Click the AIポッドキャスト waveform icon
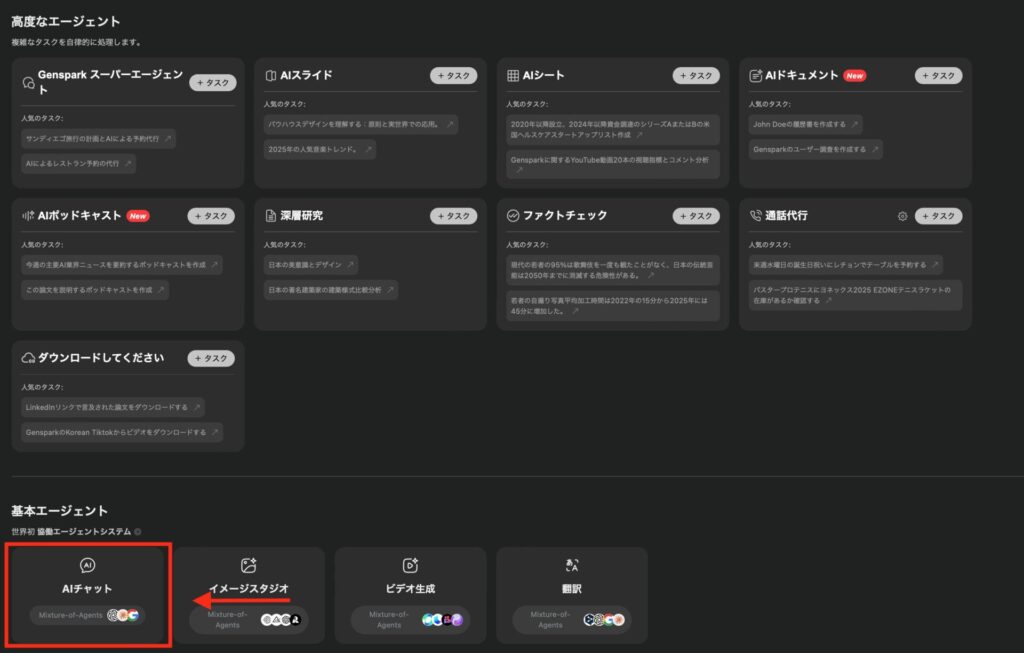The width and height of the screenshot is (1024, 653). click(28, 215)
